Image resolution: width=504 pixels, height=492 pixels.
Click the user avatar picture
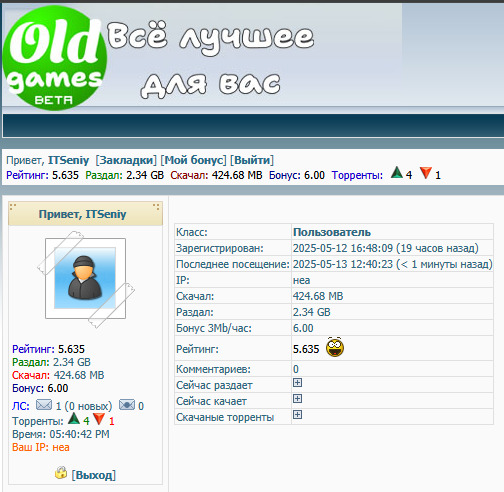[x=85, y=278]
